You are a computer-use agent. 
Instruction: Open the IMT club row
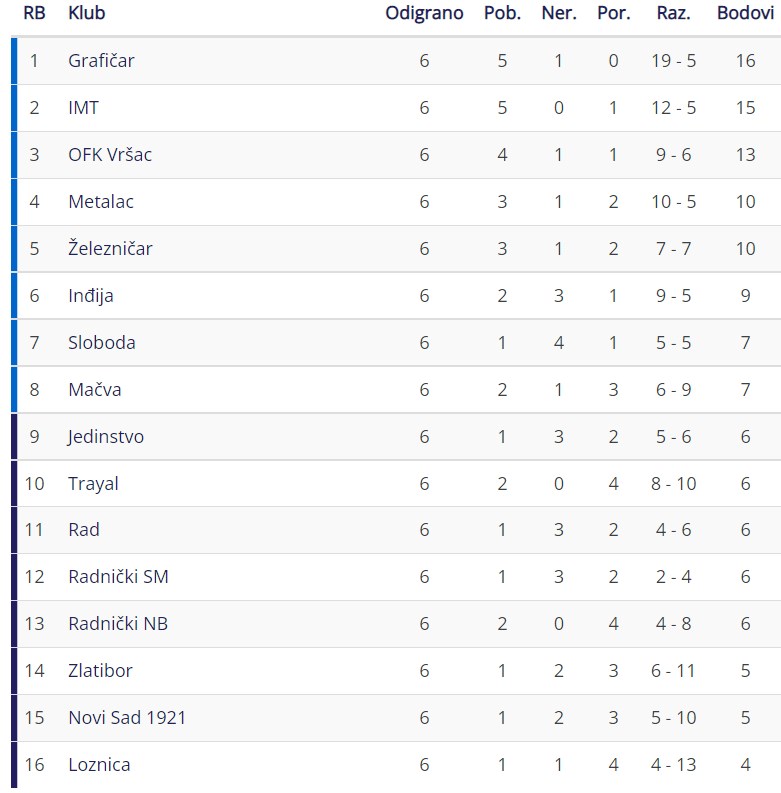396,108
